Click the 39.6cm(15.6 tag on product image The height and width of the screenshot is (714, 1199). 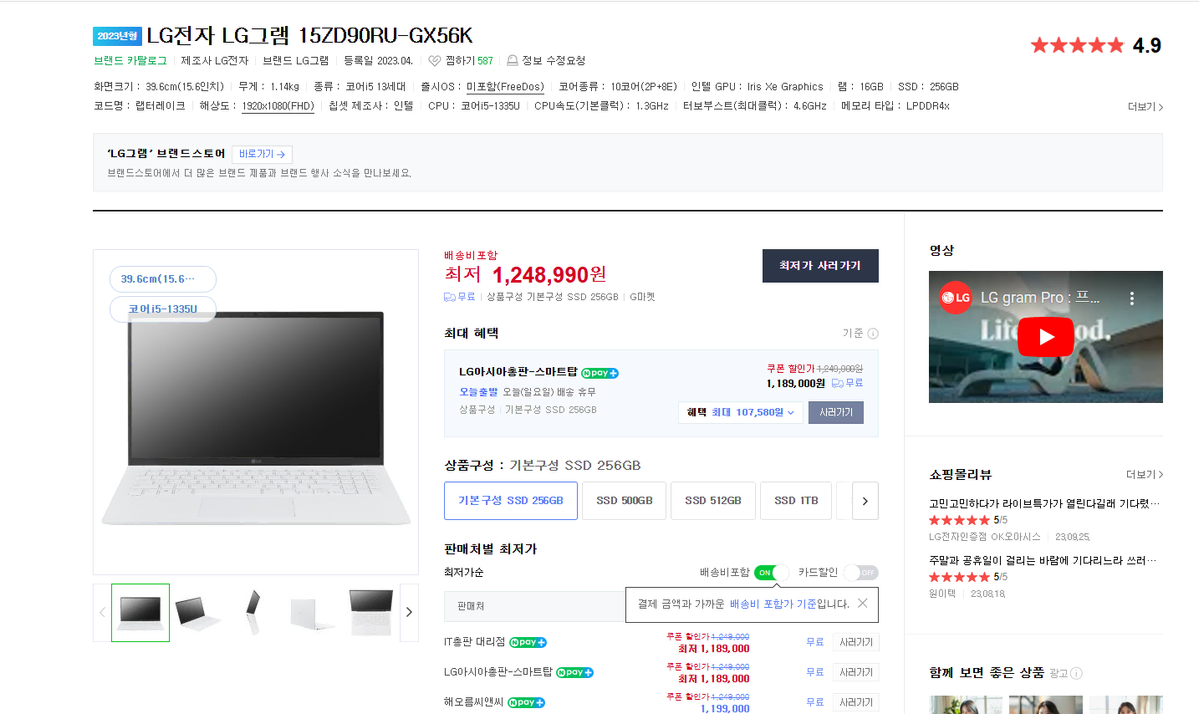163,279
